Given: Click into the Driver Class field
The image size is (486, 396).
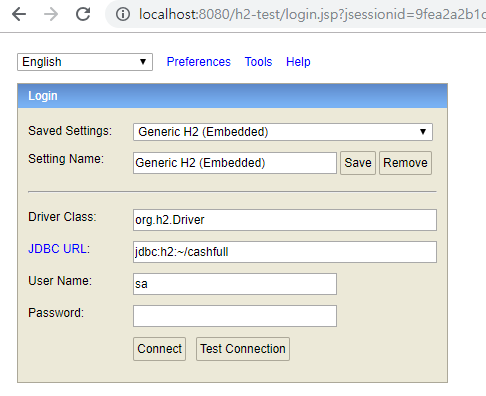Looking at the screenshot, I should [x=285, y=220].
